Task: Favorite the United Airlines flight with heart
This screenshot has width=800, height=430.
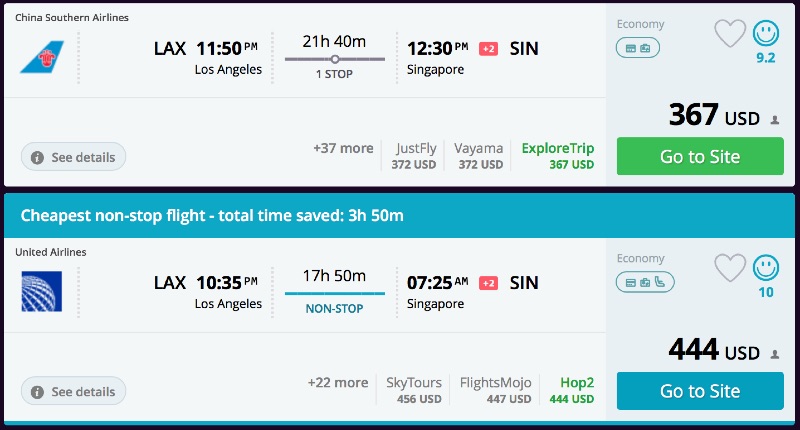Action: [730, 268]
